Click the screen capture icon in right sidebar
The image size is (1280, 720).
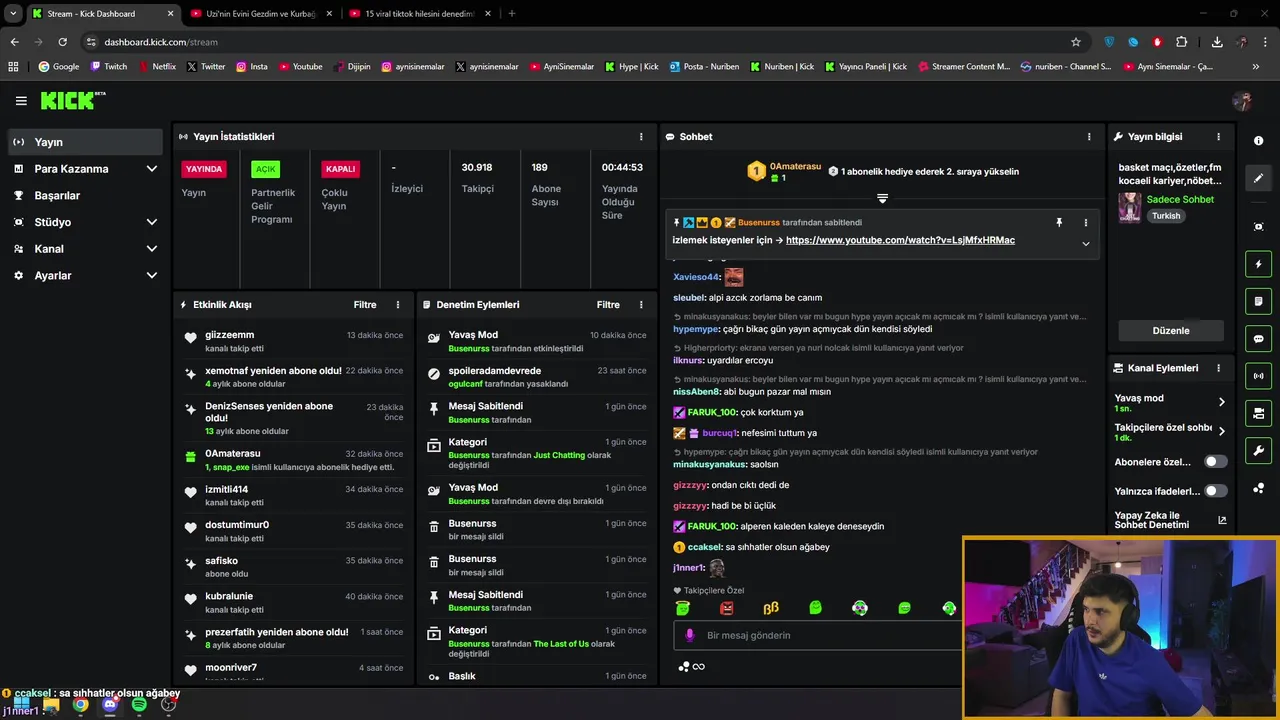(x=1258, y=227)
